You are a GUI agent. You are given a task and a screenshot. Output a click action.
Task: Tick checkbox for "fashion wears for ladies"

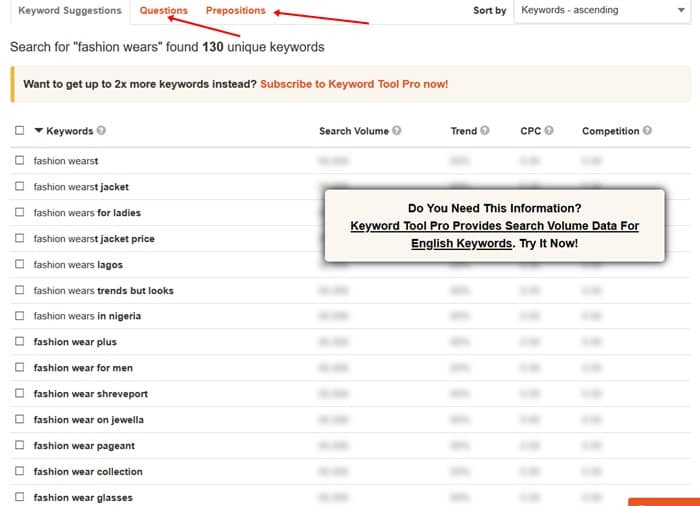click(19, 213)
